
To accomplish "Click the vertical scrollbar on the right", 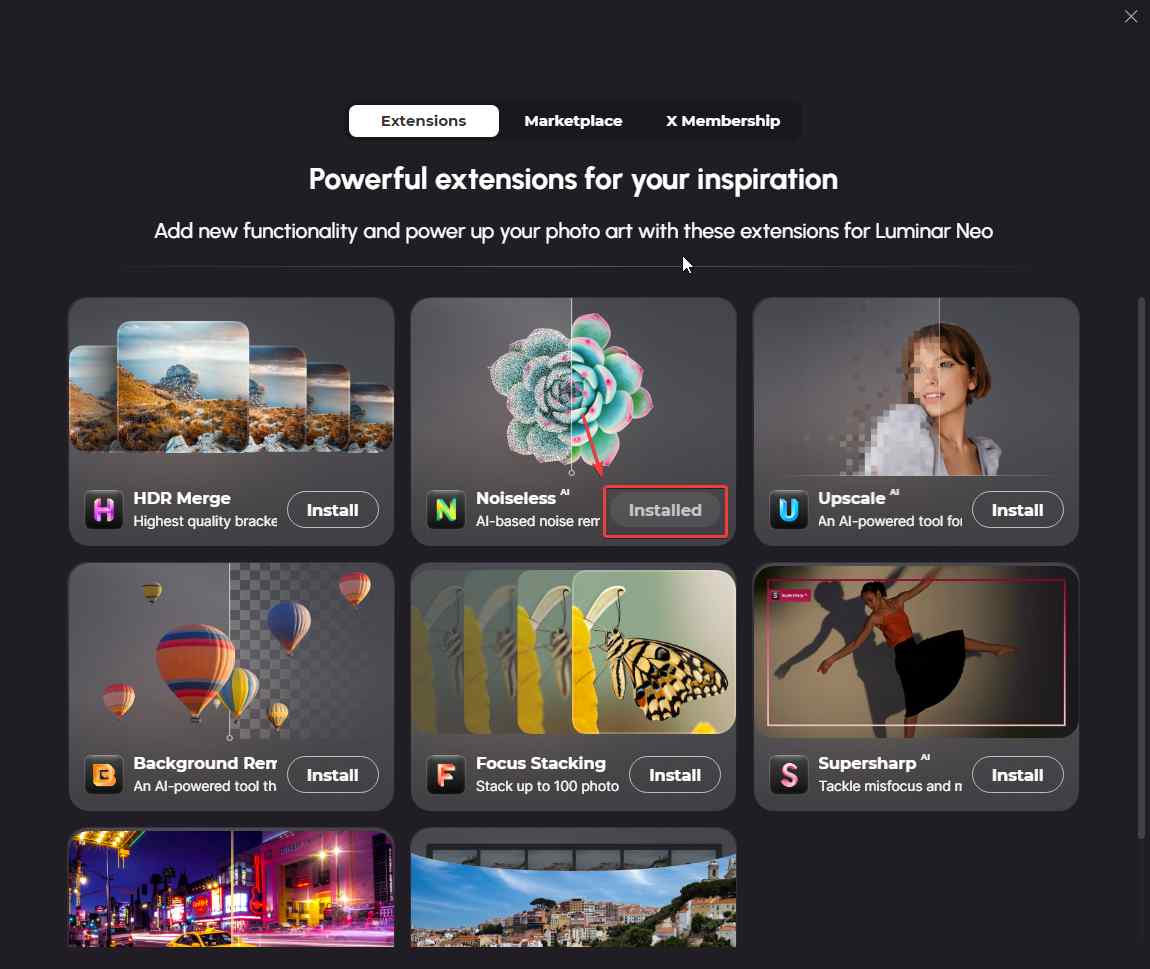I will 1140,568.
